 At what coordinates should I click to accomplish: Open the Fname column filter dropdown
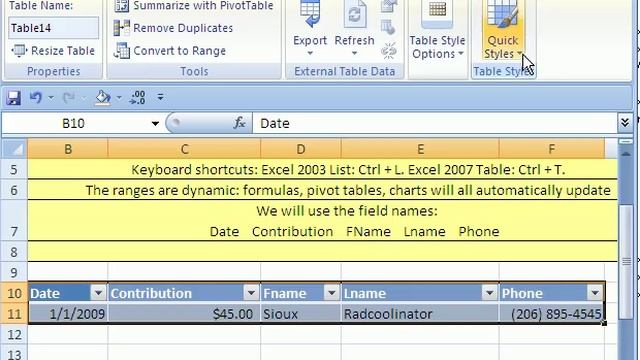(331, 293)
